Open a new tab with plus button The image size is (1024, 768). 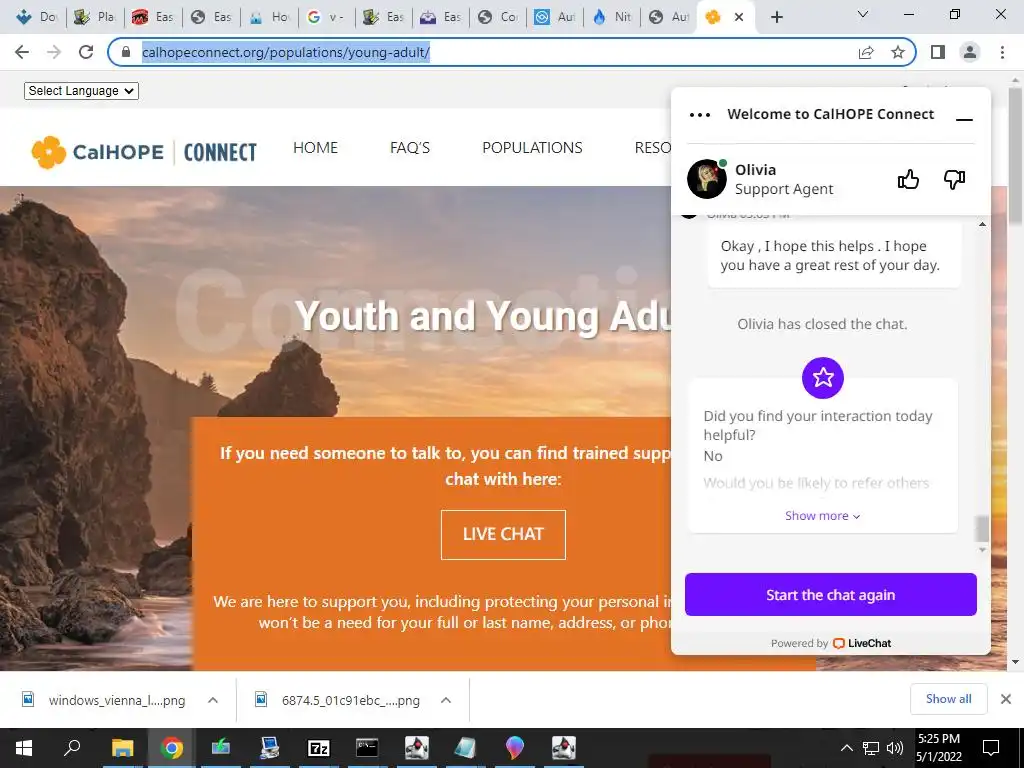coord(776,17)
